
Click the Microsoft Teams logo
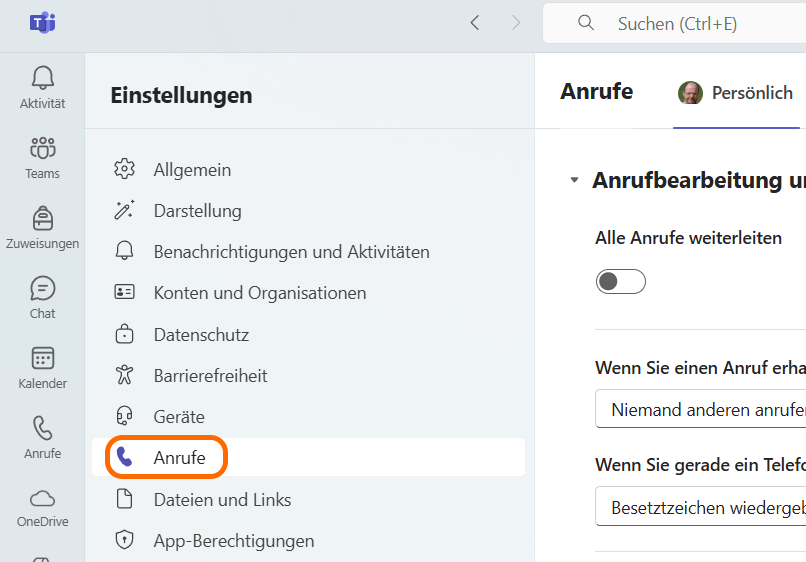[x=42, y=23]
